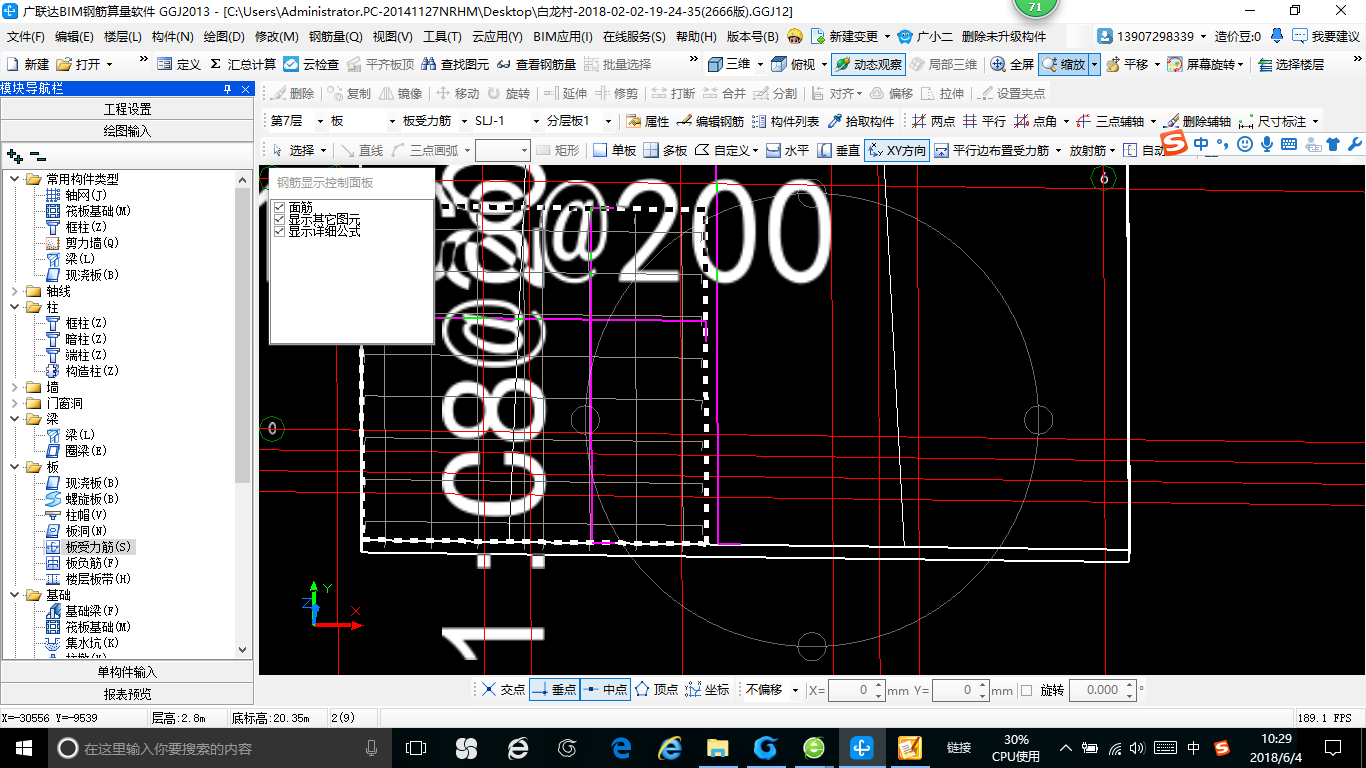Expand the 轴线 tree node

[x=14, y=291]
